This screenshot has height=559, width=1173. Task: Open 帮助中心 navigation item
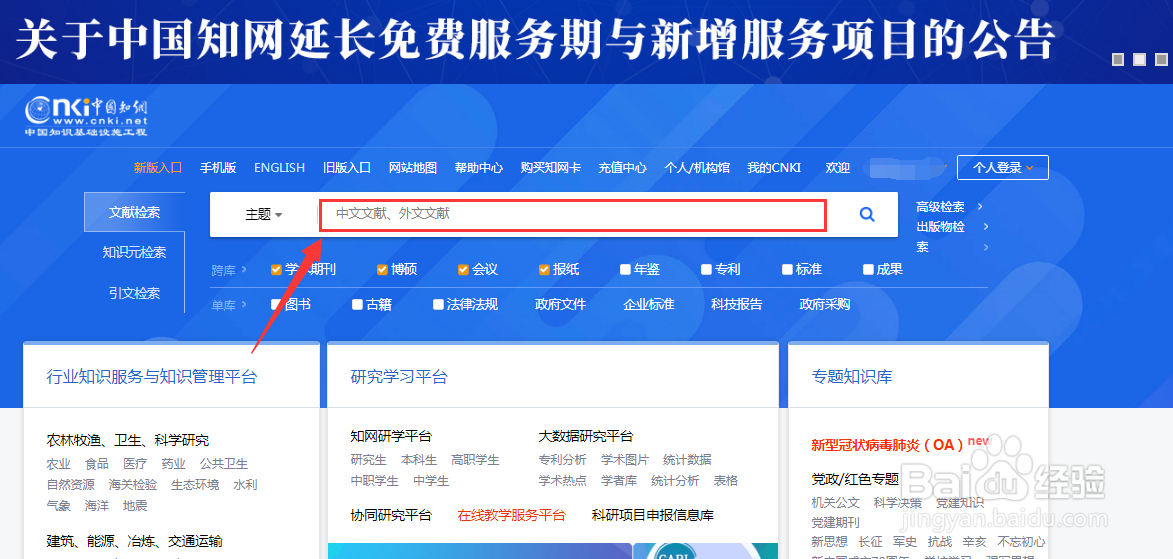(x=479, y=168)
